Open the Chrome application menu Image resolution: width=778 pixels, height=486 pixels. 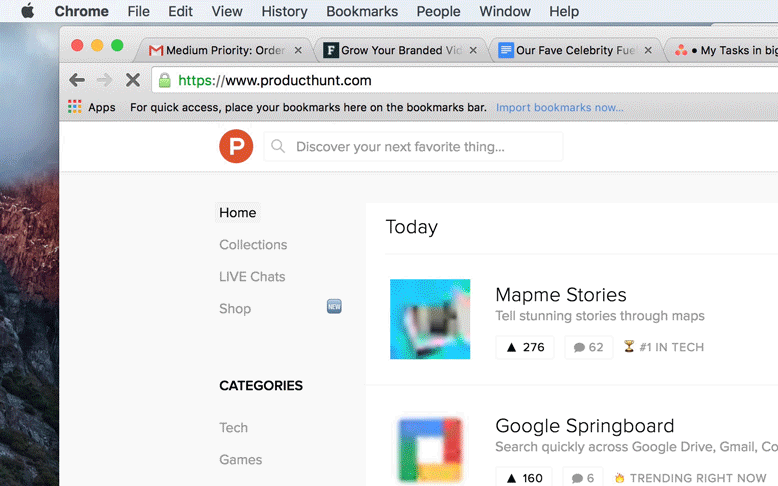pyautogui.click(x=81, y=11)
